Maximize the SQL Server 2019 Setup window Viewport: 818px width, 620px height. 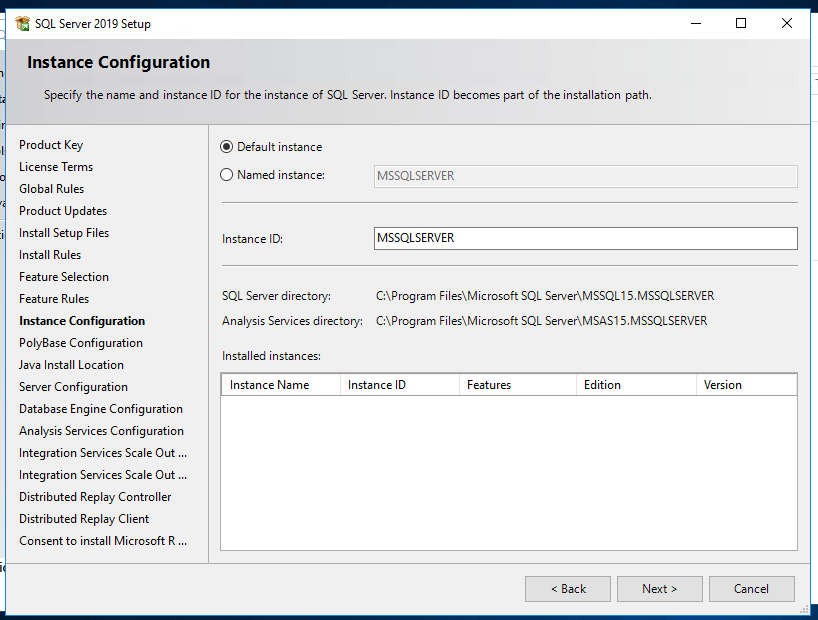coord(741,23)
